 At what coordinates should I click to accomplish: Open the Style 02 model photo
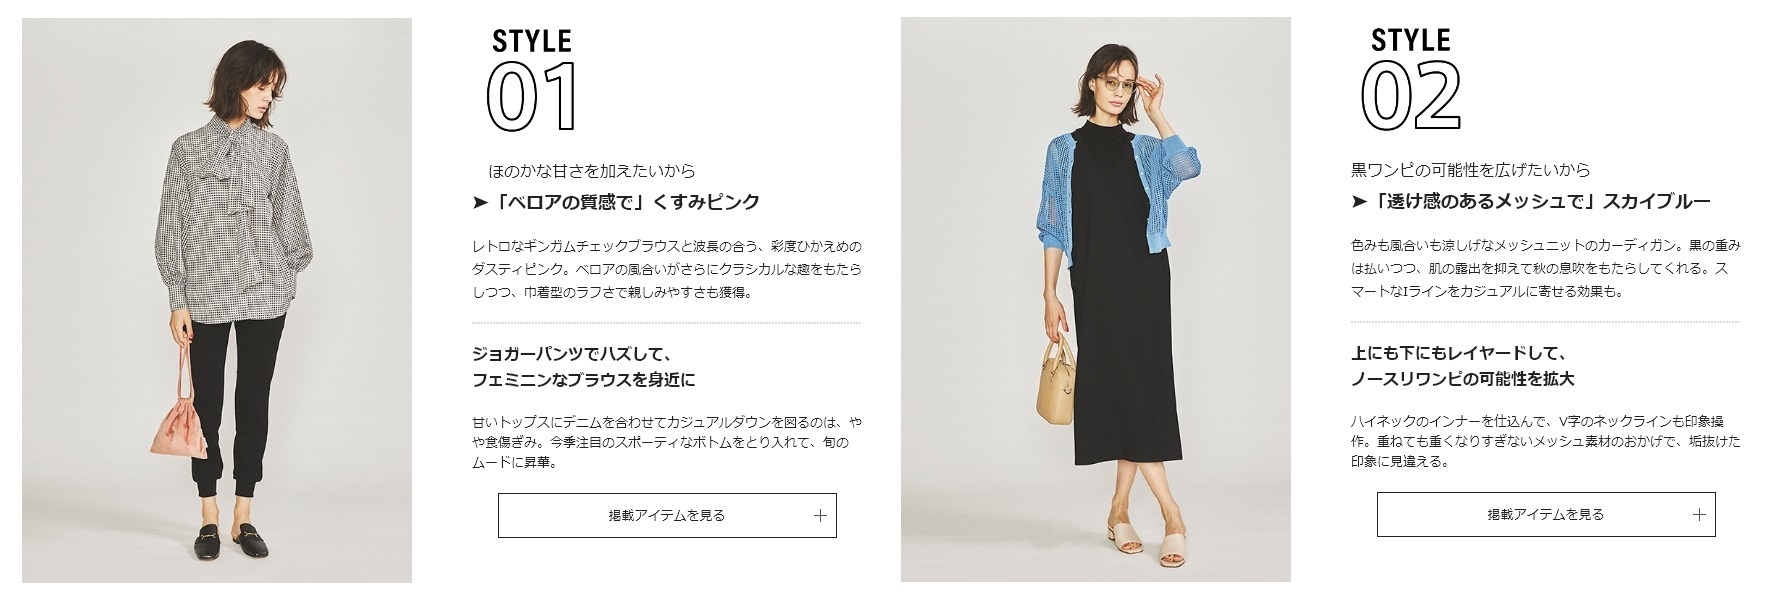[x=1095, y=300]
